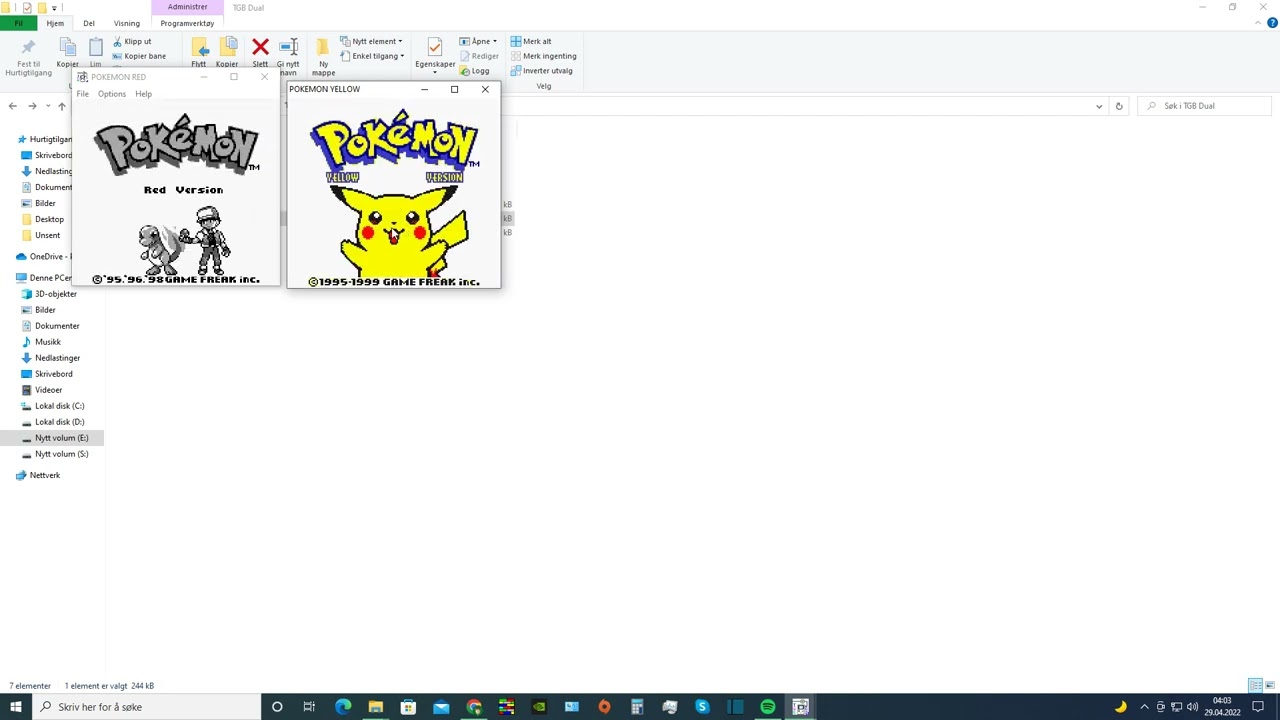Click the Gi nytt navn rename icon

(288, 47)
